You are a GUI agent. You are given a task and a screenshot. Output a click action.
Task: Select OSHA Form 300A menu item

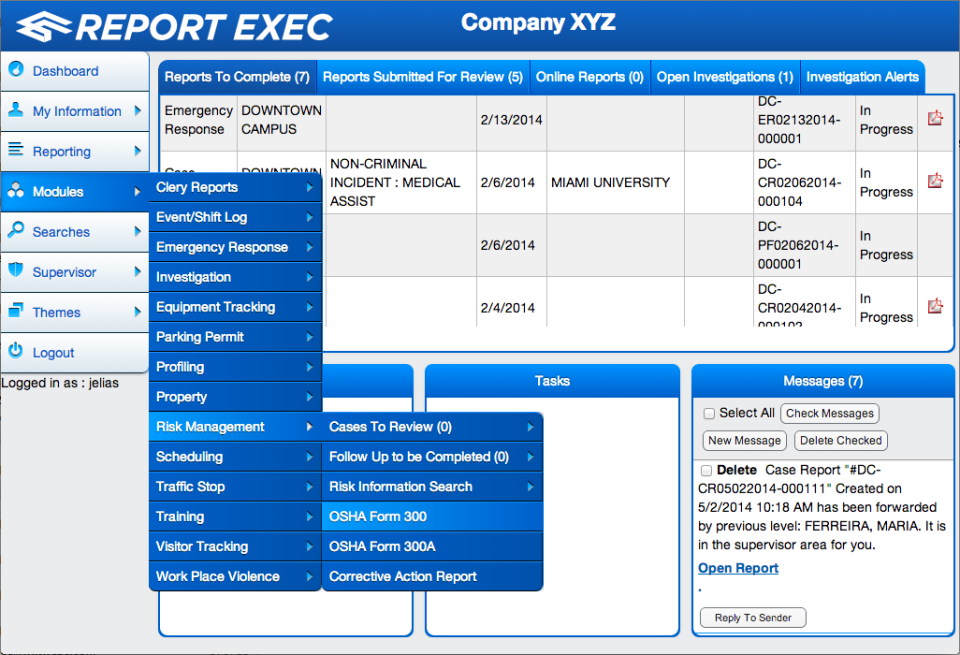point(432,547)
